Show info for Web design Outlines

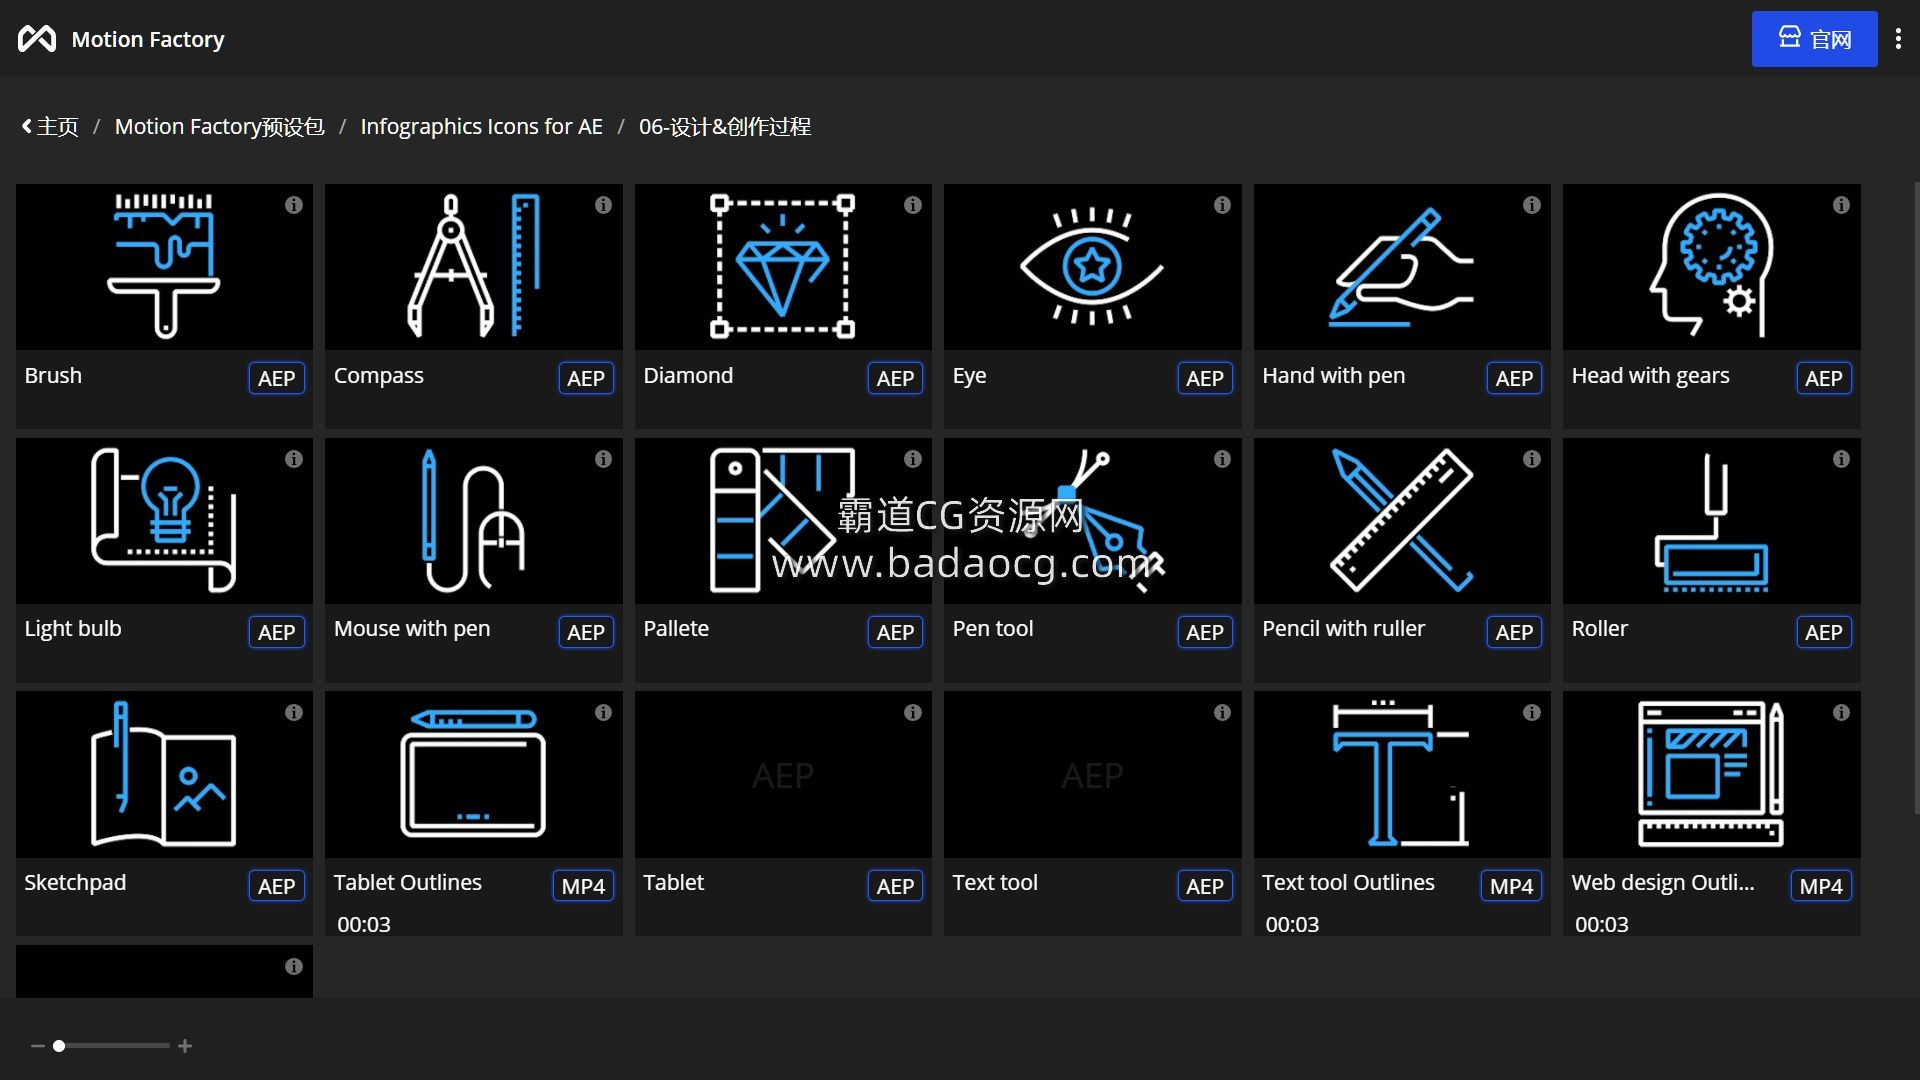point(1841,712)
